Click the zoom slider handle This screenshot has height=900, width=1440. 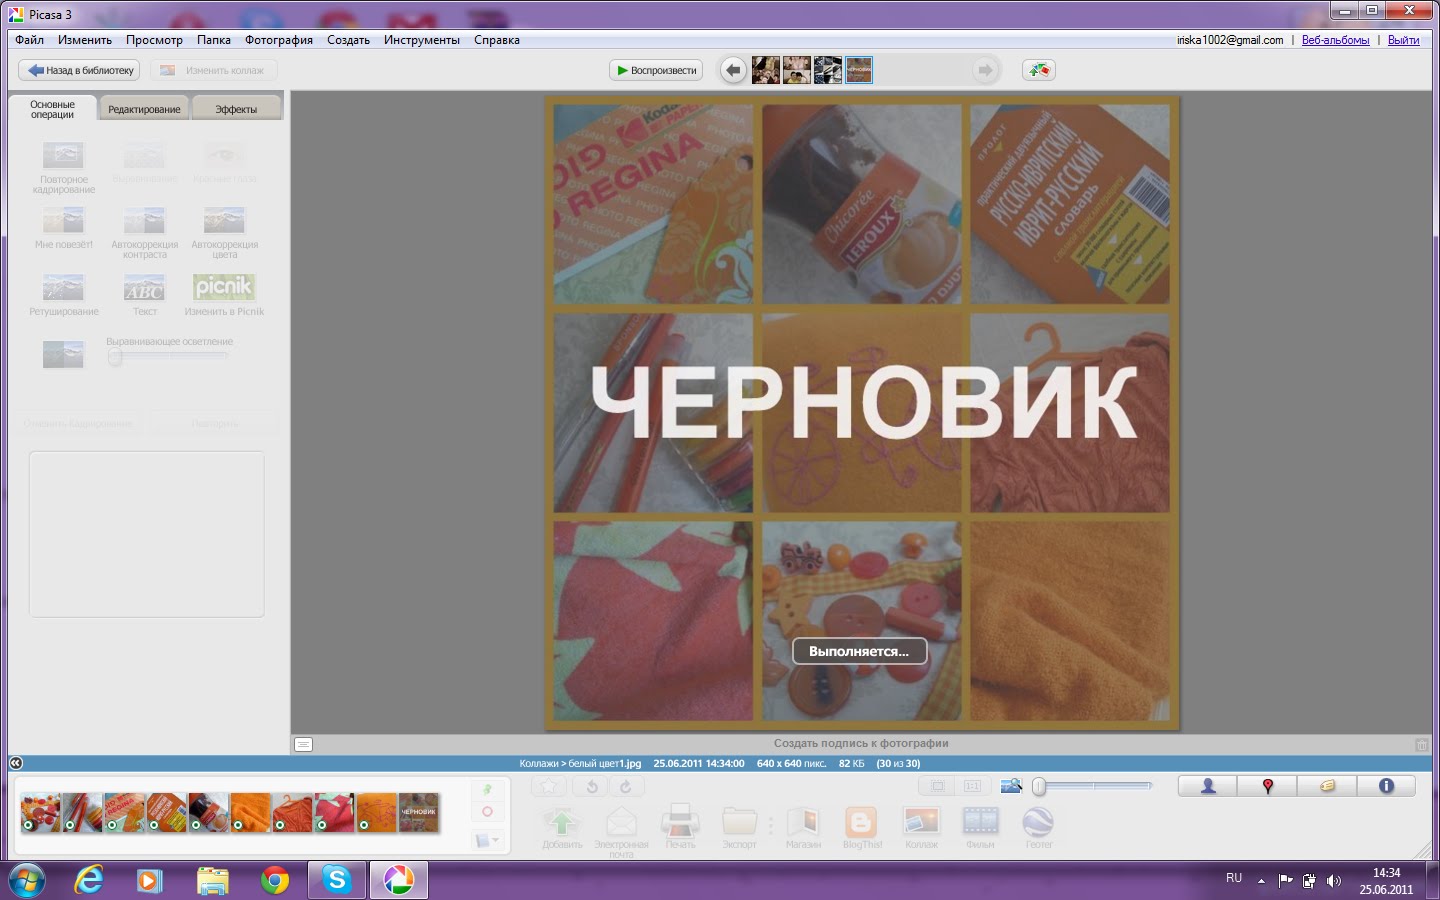pyautogui.click(x=1039, y=787)
